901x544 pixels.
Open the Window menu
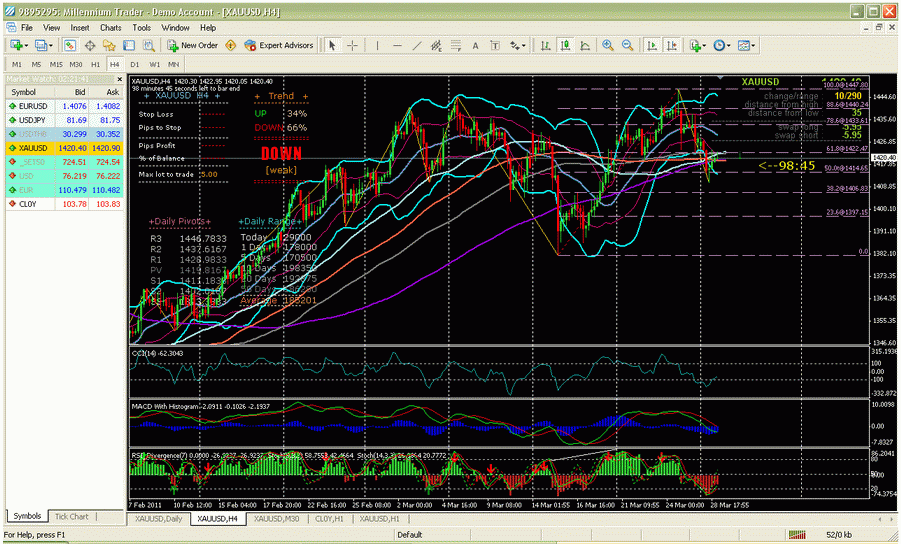175,28
